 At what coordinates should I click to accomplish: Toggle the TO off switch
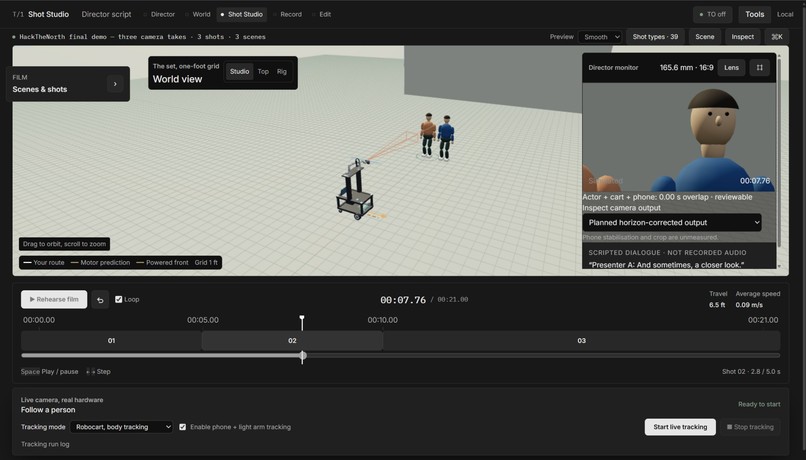point(712,14)
